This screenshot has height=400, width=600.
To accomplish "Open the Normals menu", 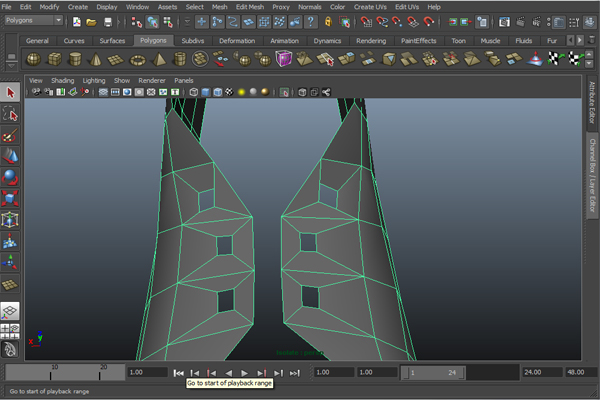I will [310, 7].
